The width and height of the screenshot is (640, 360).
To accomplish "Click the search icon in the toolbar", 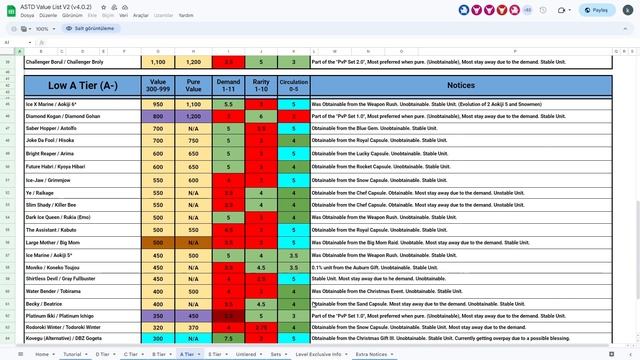I will pos(14,29).
